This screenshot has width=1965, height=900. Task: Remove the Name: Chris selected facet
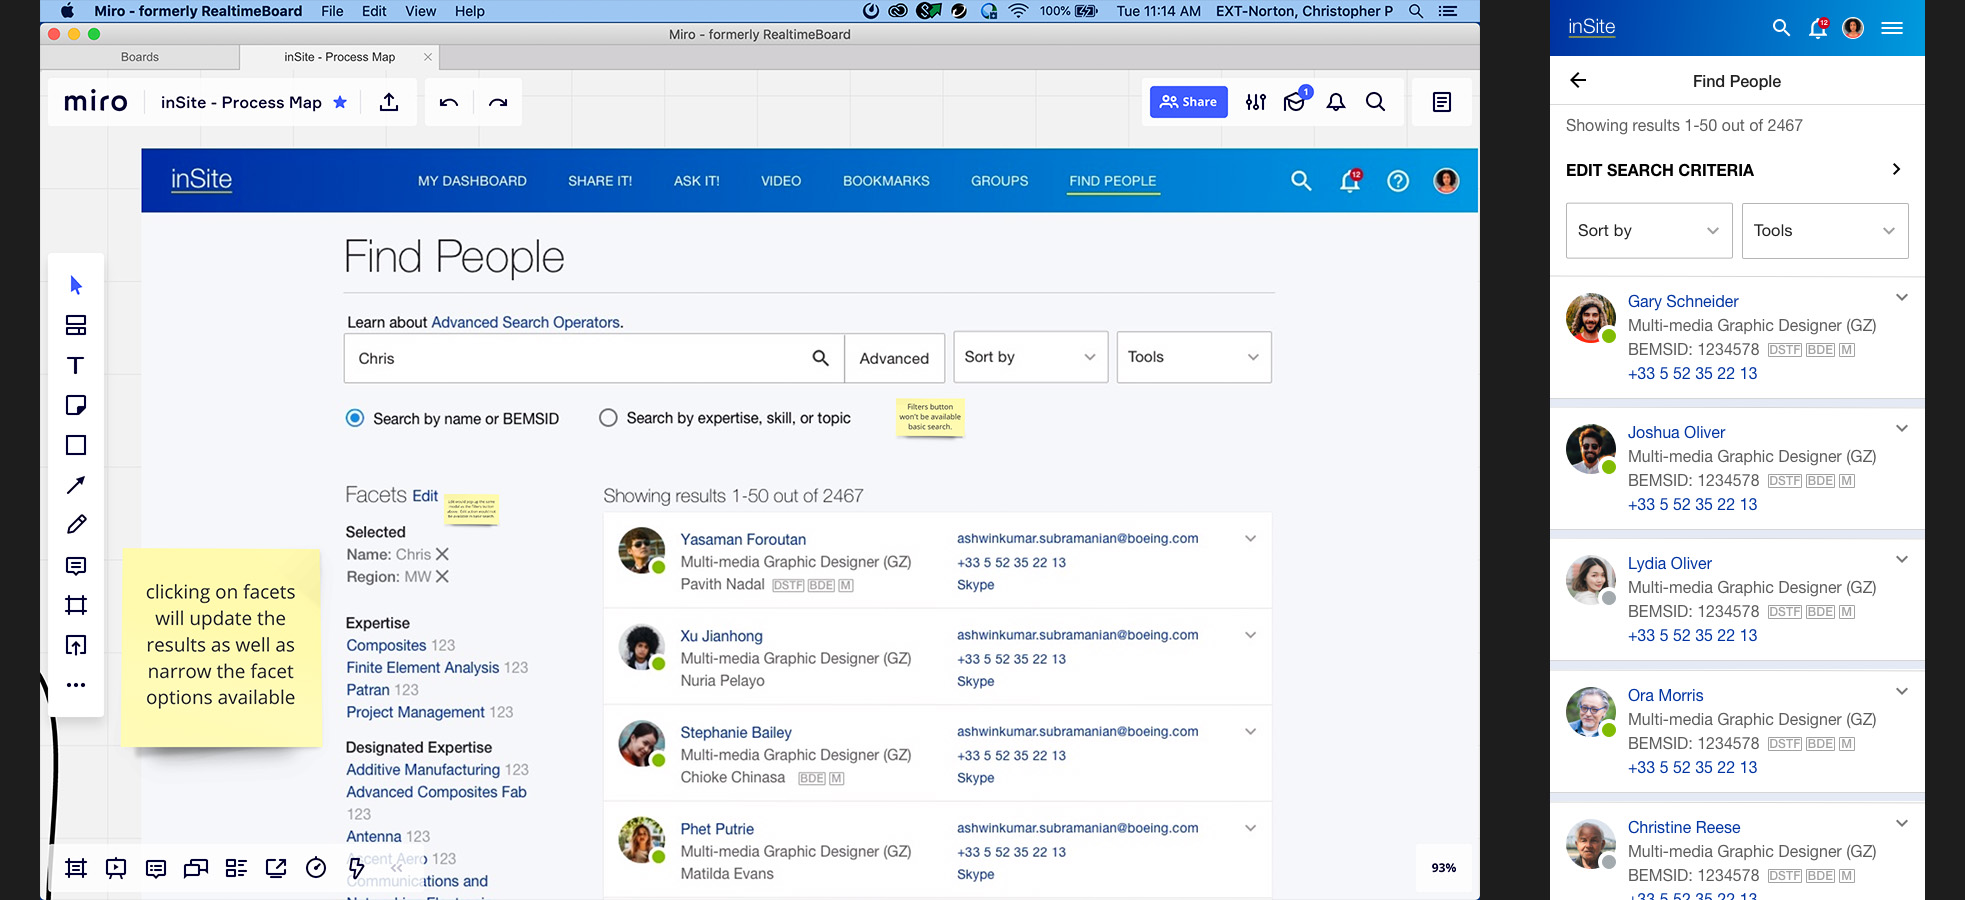pyautogui.click(x=442, y=554)
